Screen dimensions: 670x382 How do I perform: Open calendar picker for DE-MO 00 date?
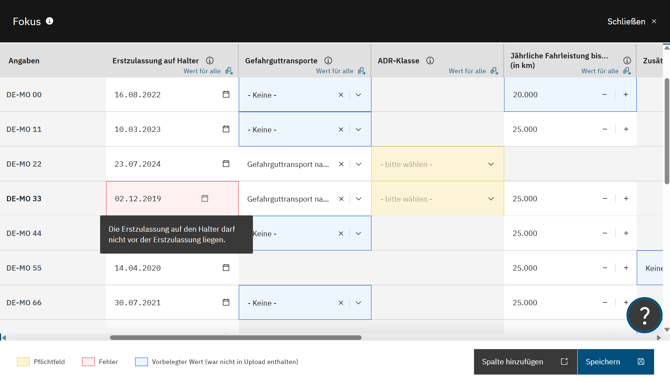[x=226, y=94]
